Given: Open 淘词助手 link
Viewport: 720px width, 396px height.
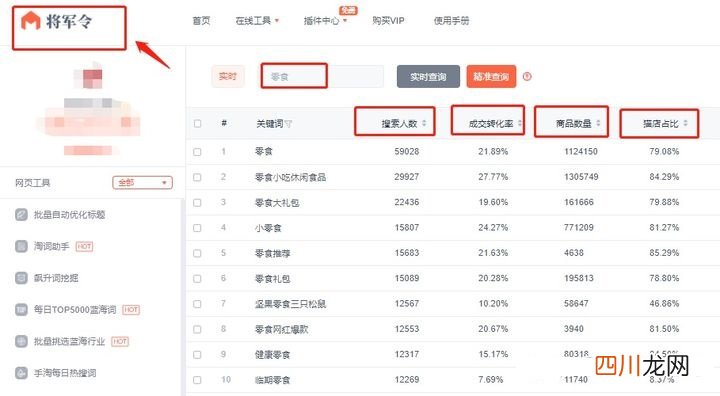Looking at the screenshot, I should click(51, 246).
